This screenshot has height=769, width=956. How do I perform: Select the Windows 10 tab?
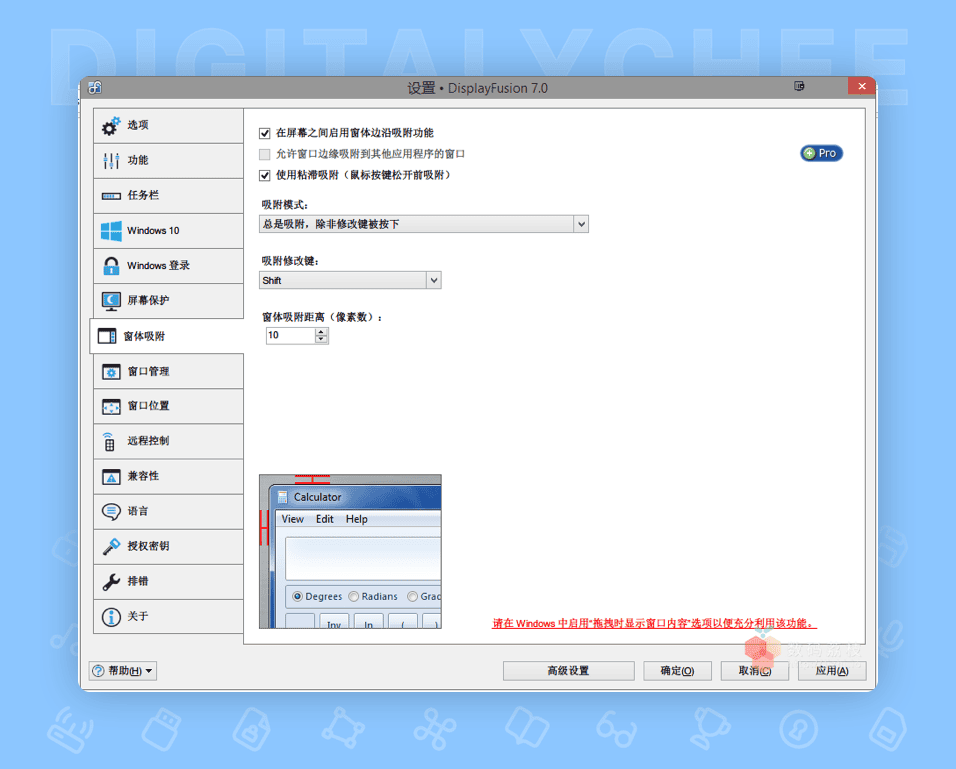[x=168, y=231]
